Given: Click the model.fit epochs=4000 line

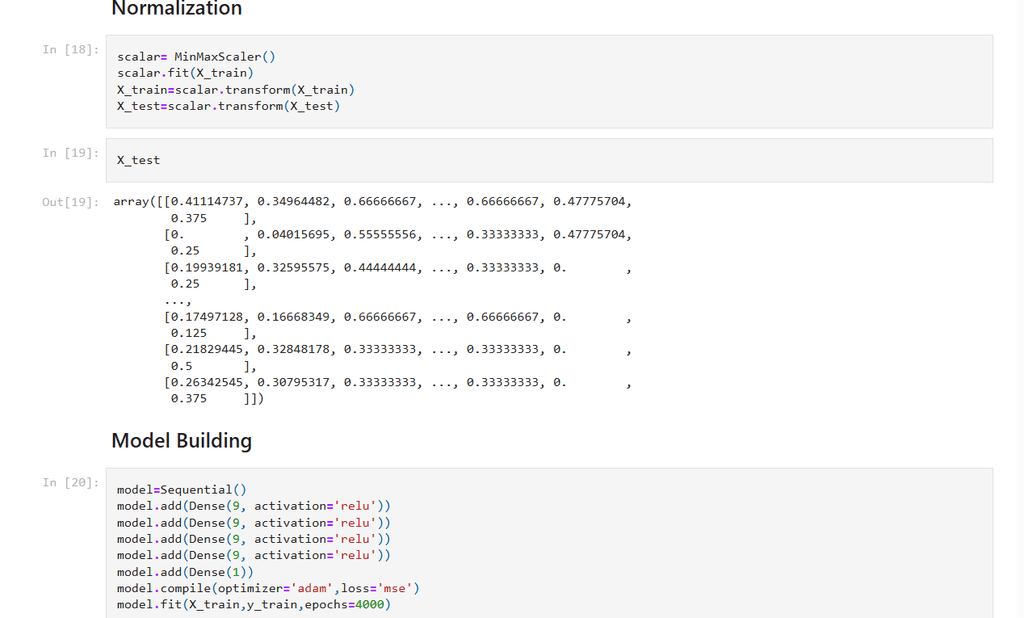Looking at the screenshot, I should point(253,604).
